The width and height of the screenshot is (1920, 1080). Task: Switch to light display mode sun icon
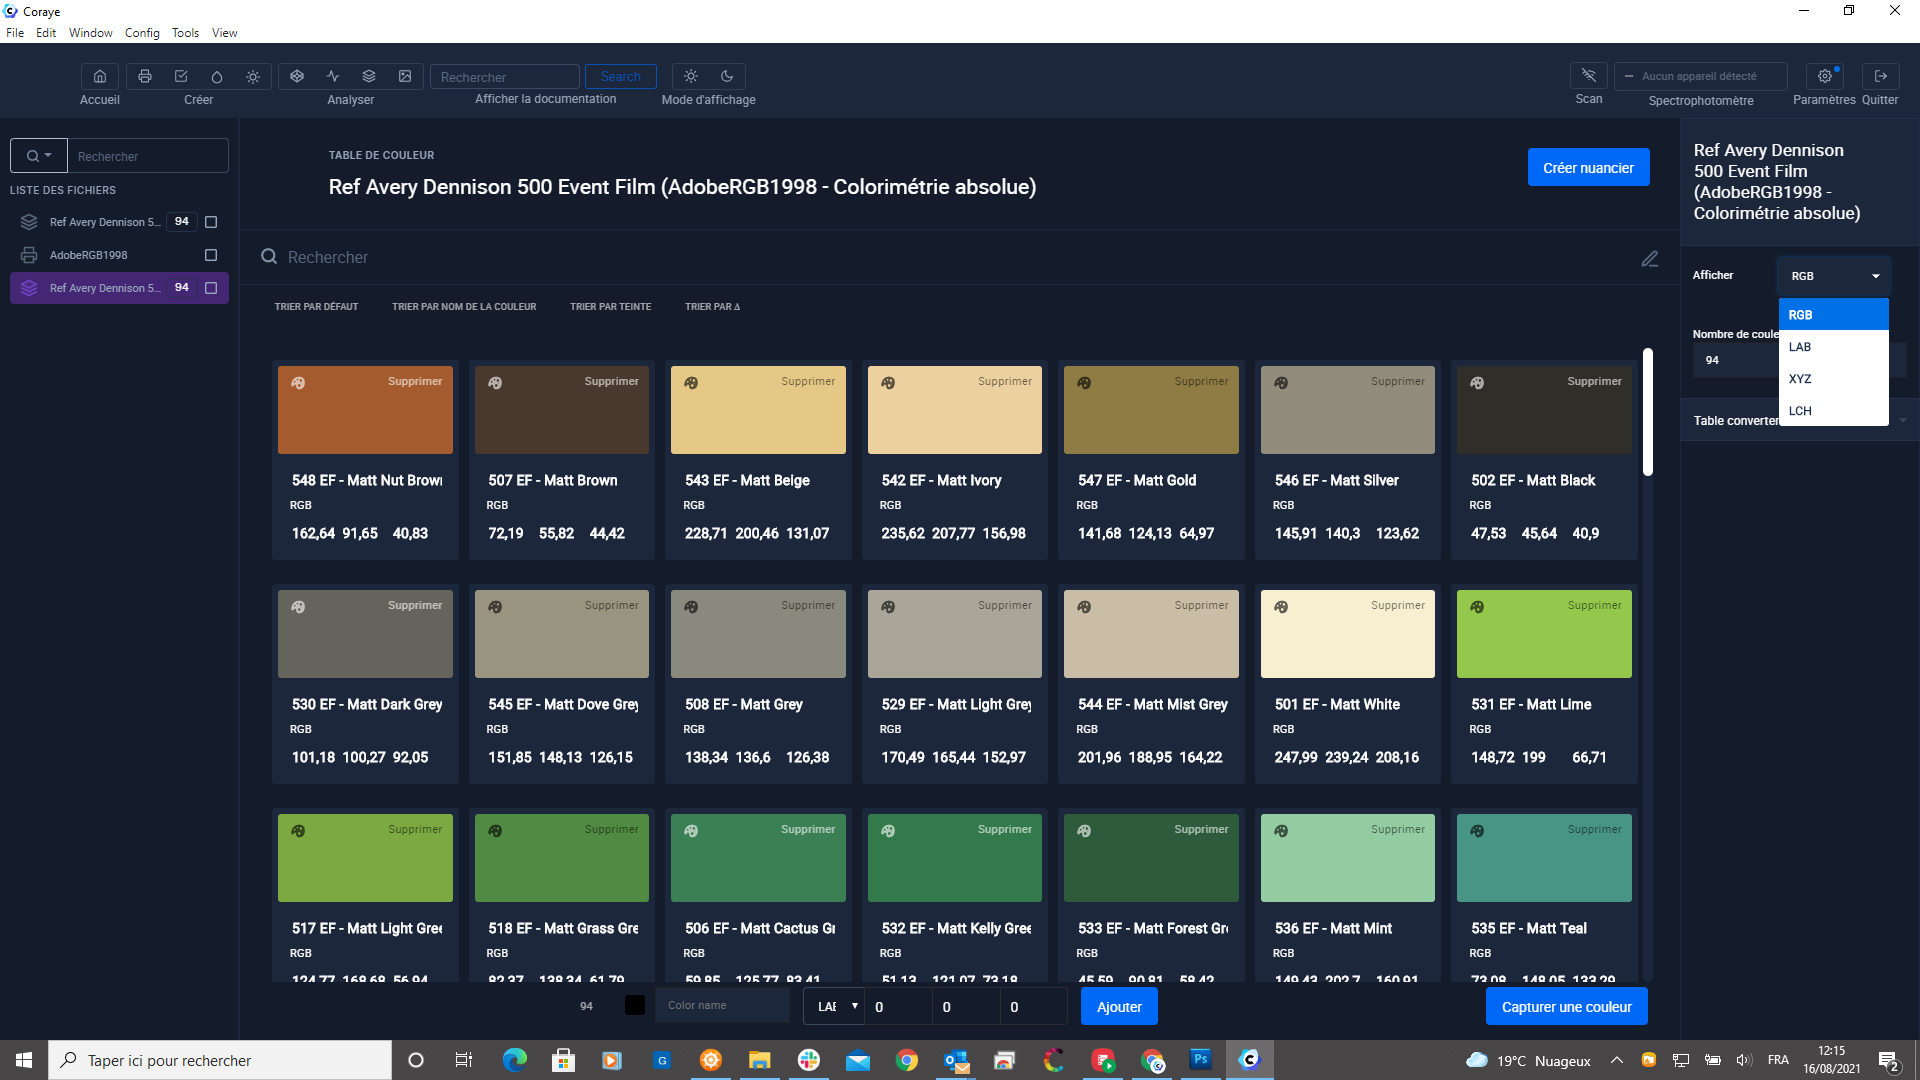pyautogui.click(x=691, y=76)
